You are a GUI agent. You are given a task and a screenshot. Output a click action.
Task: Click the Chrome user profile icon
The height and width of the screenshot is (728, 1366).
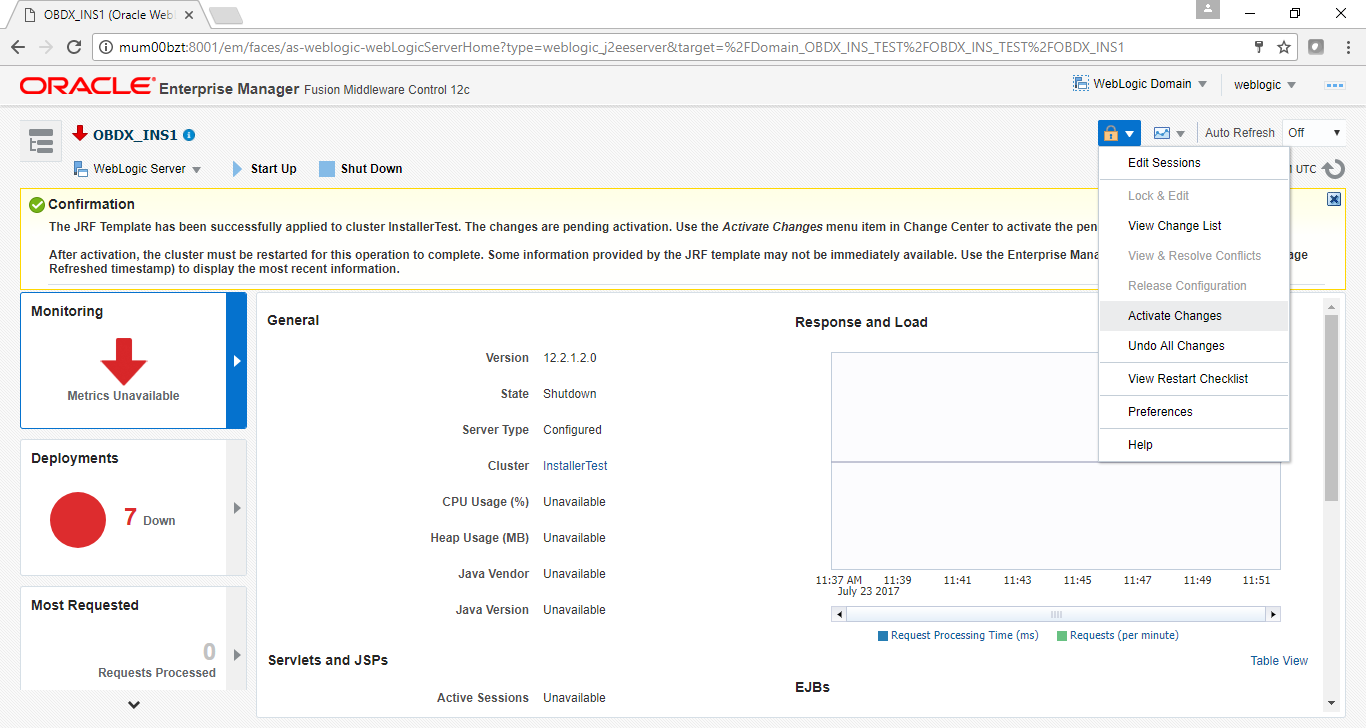pyautogui.click(x=1208, y=9)
